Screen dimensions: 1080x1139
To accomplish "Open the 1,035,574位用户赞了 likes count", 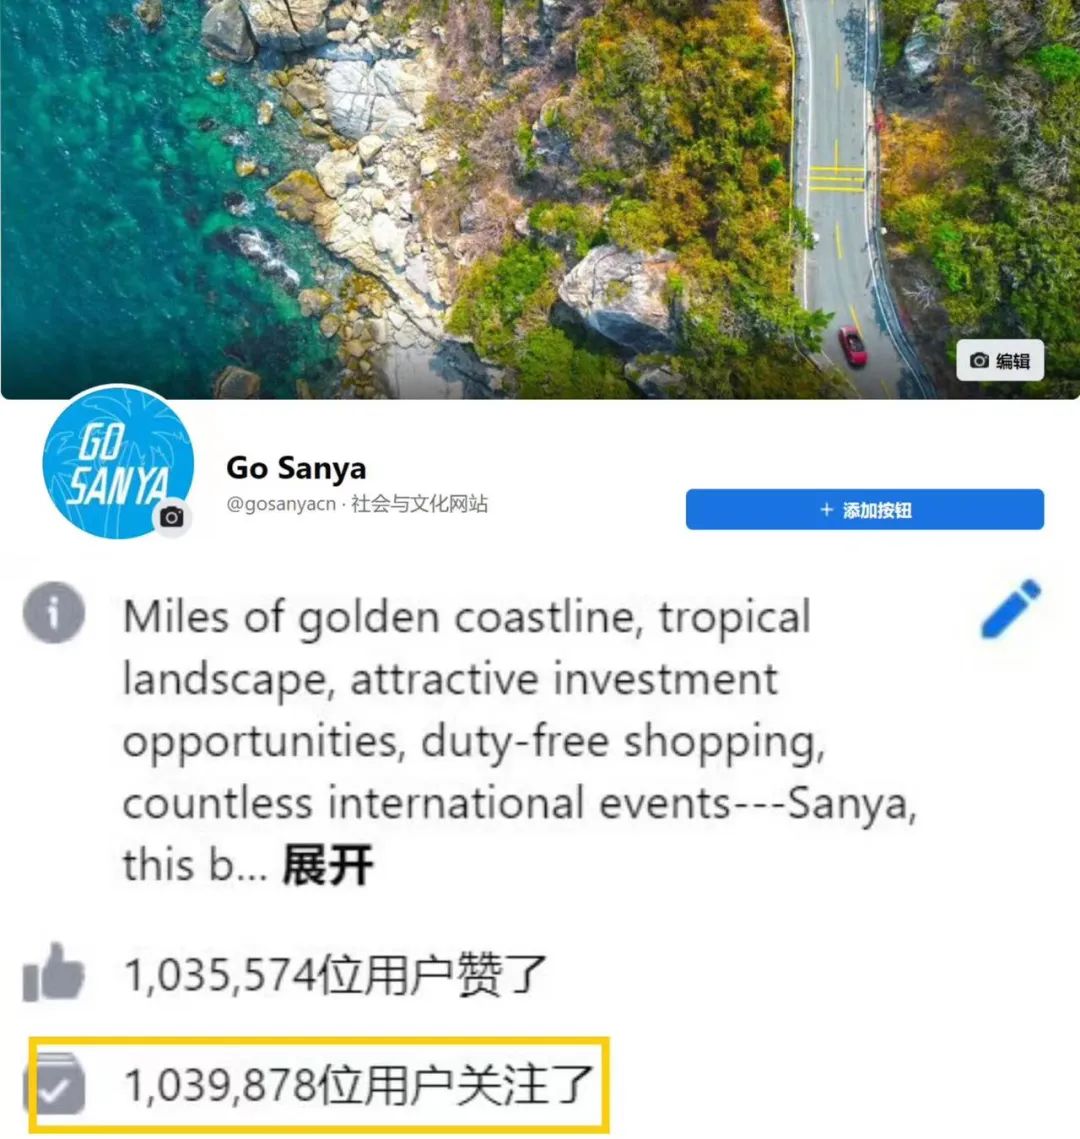I will coord(335,974).
